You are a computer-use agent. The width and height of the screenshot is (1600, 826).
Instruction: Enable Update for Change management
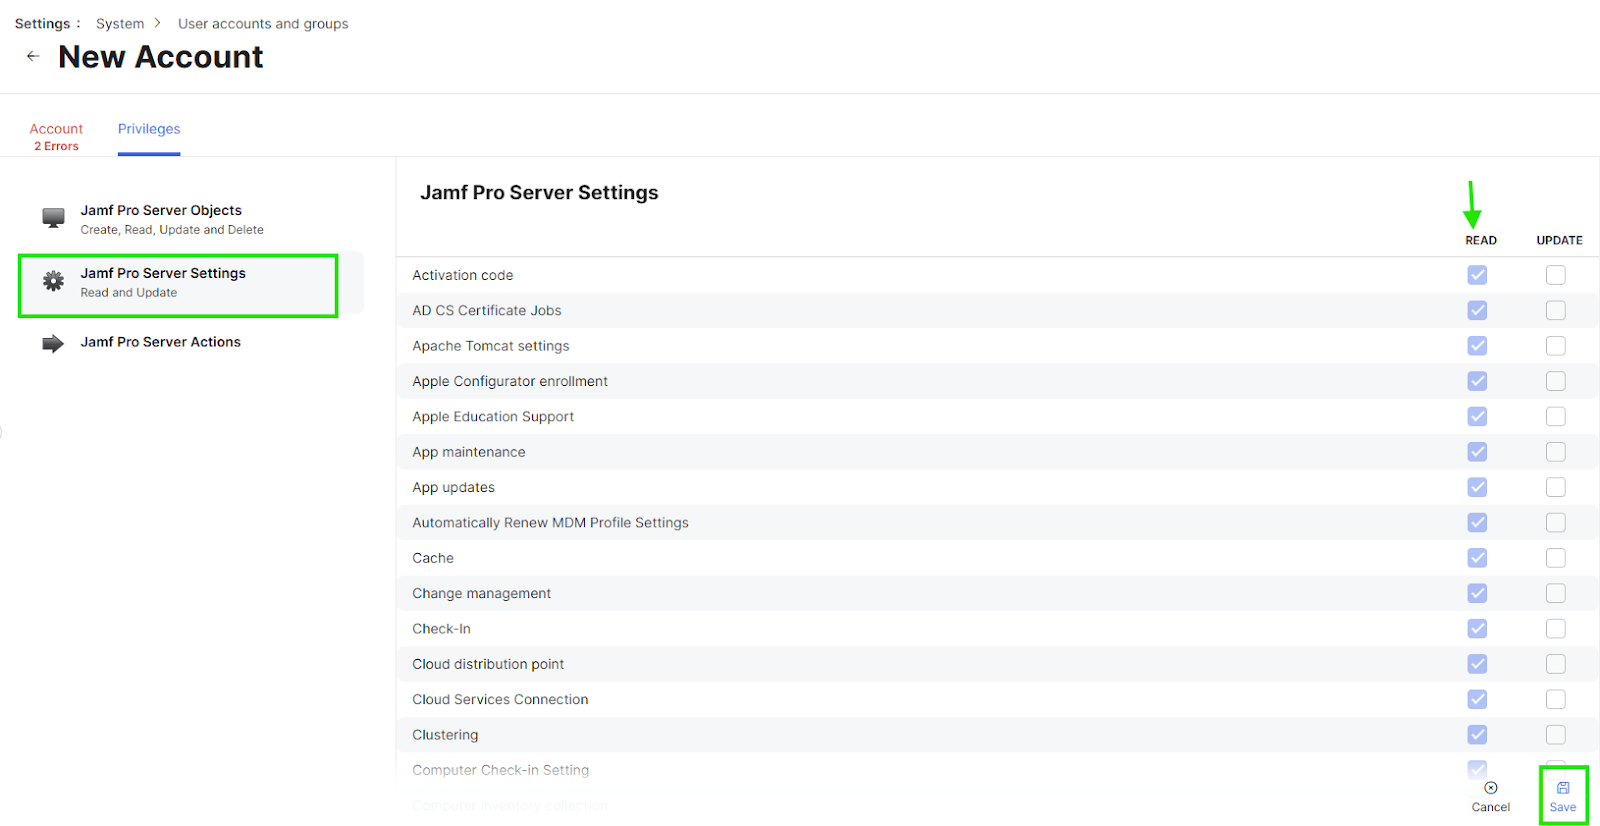tap(1556, 593)
